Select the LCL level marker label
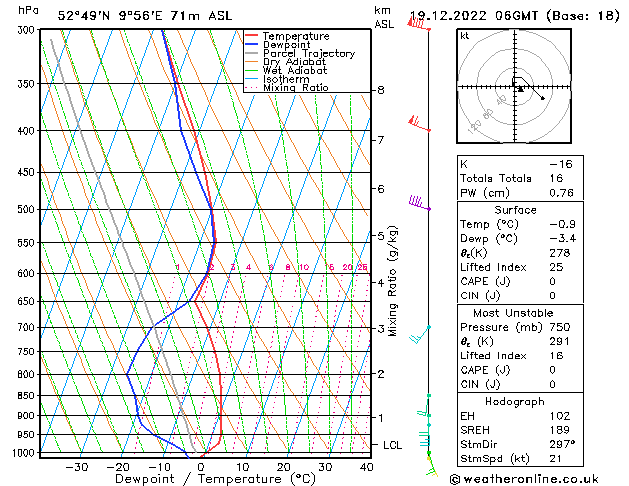 (390, 444)
